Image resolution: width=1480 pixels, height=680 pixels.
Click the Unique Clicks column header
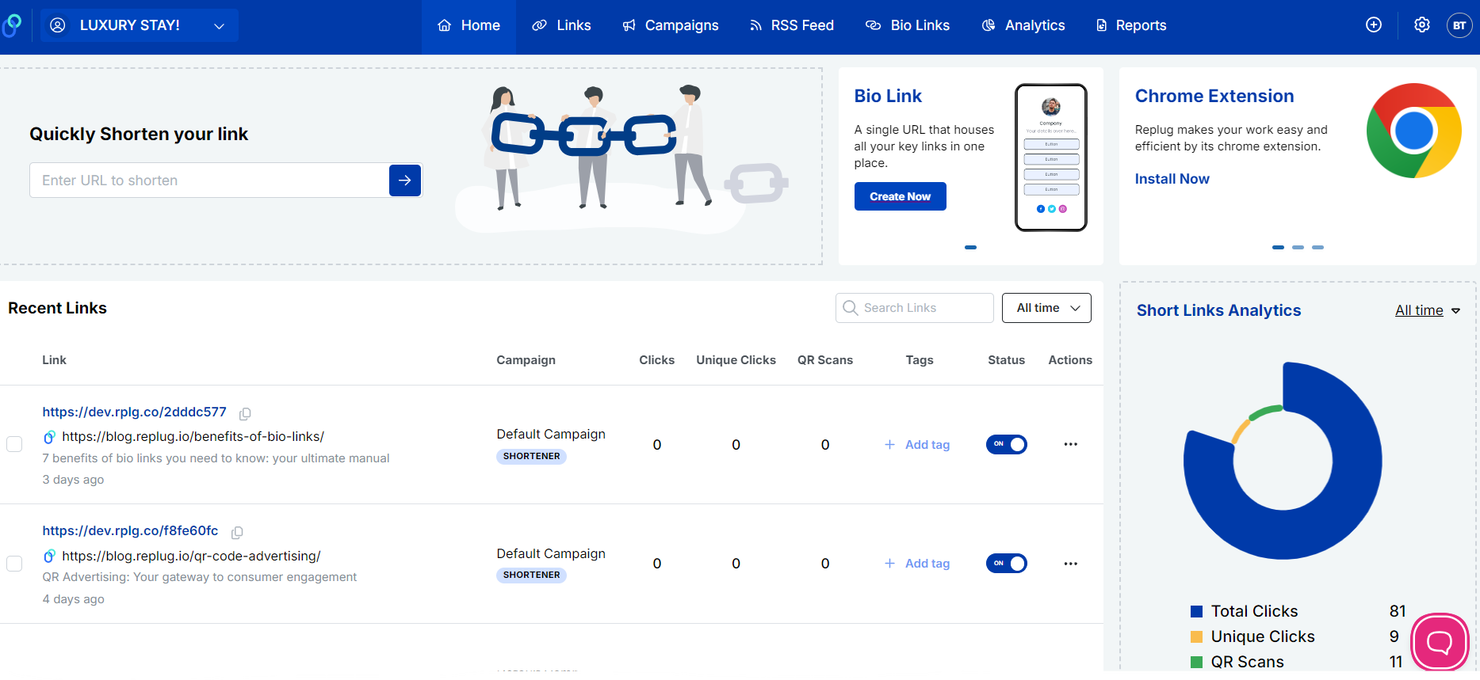point(736,360)
